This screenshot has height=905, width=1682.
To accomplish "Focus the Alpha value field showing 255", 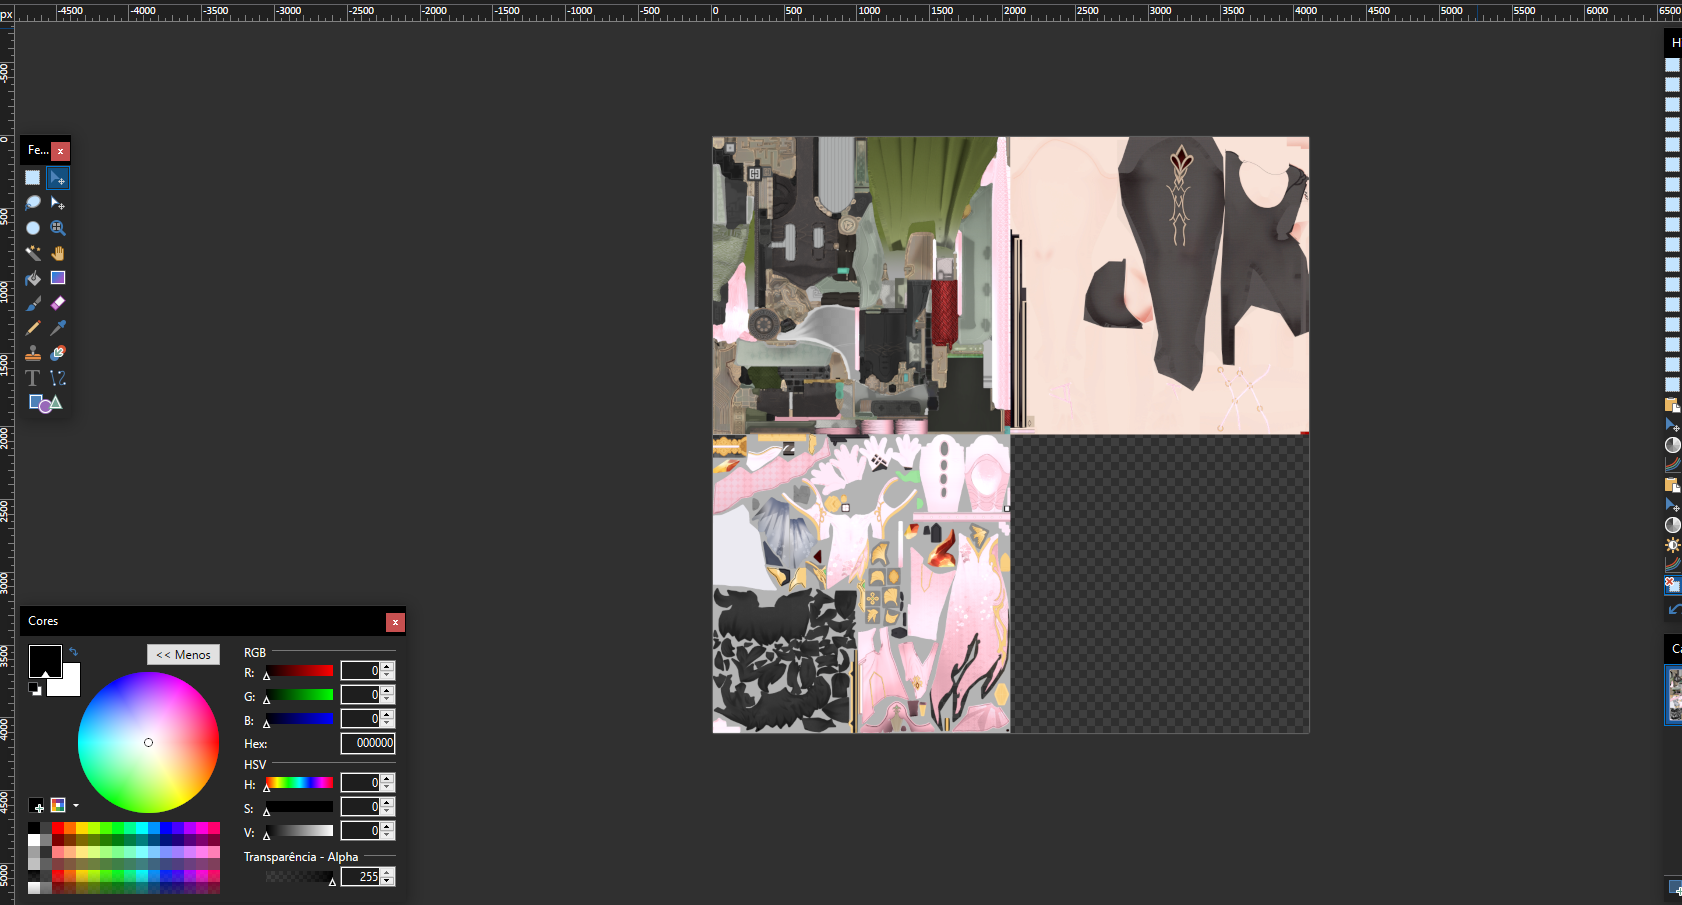I will click(x=360, y=877).
